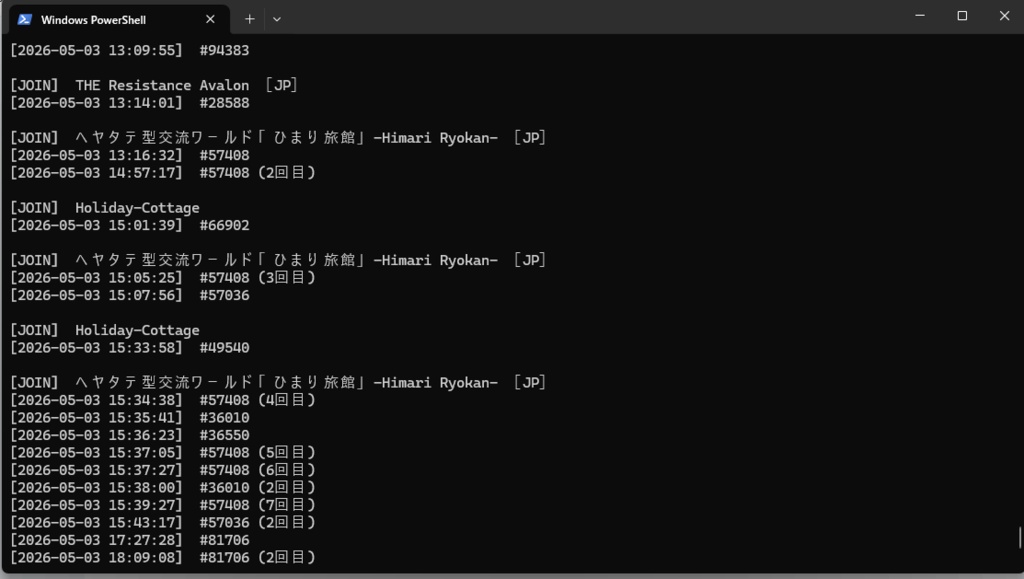This screenshot has height=579, width=1024.
Task: Minimize the terminal window
Action: 920,16
